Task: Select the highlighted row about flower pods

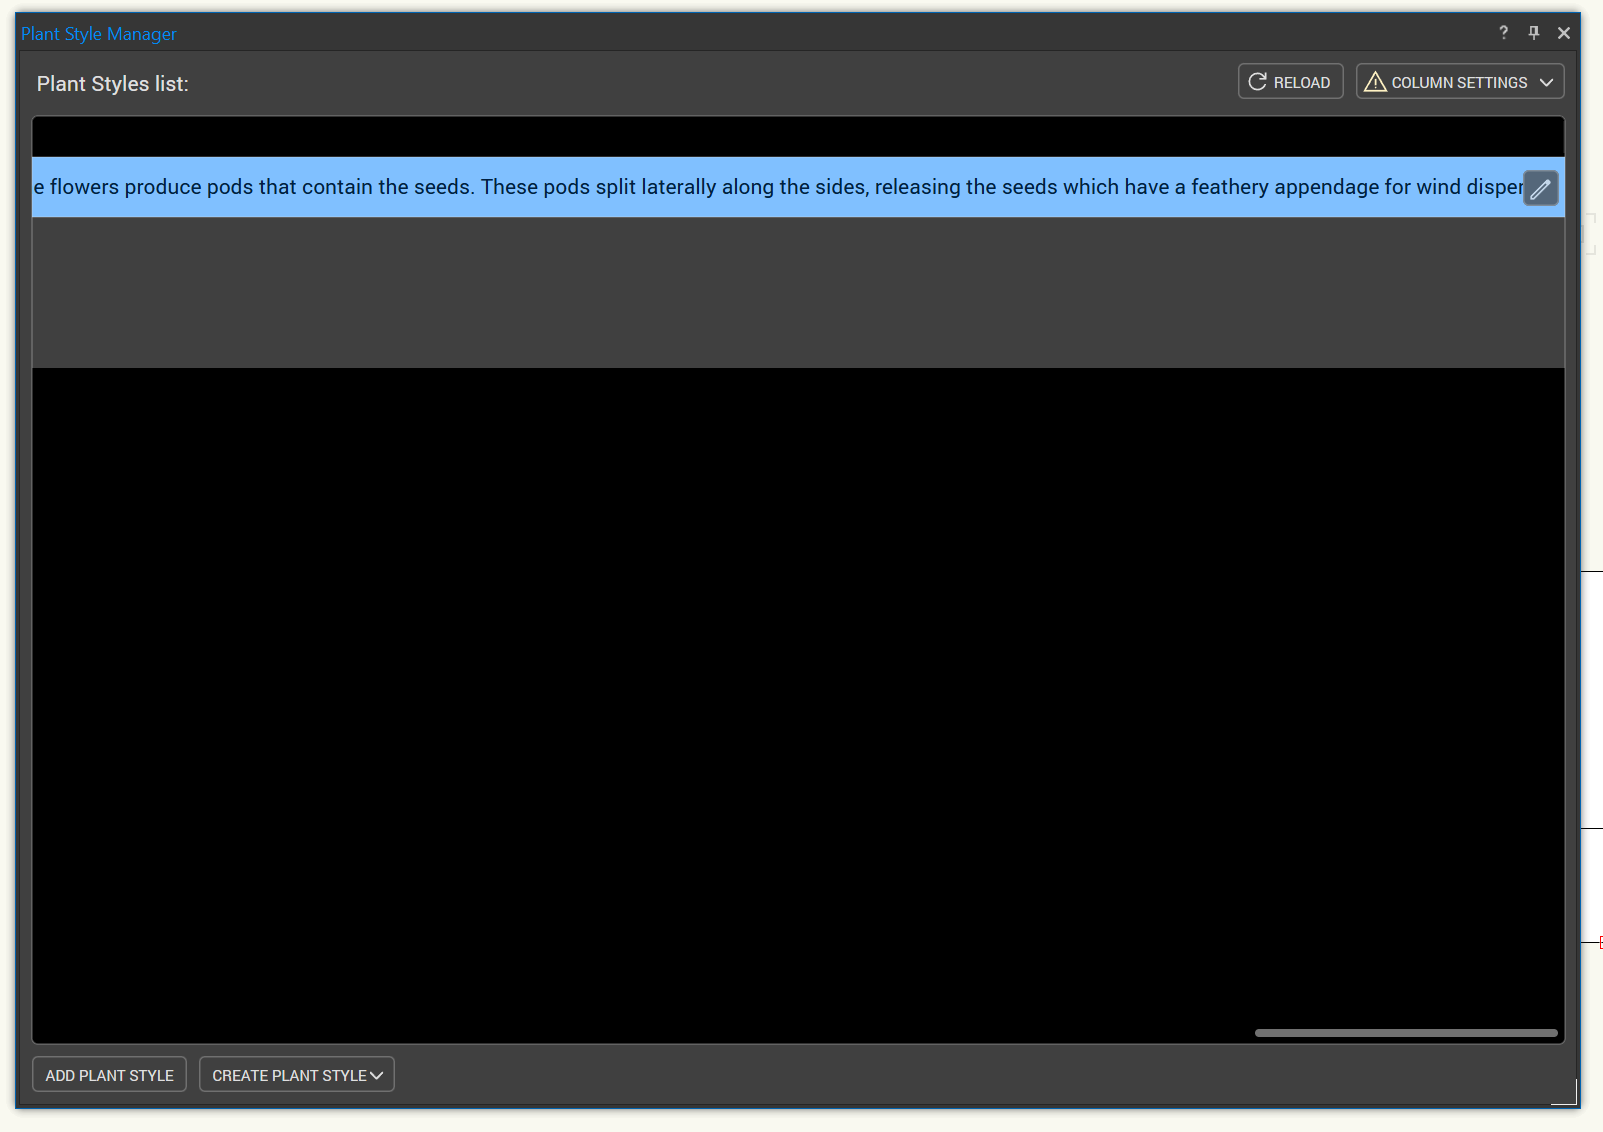Action: [x=700, y=188]
